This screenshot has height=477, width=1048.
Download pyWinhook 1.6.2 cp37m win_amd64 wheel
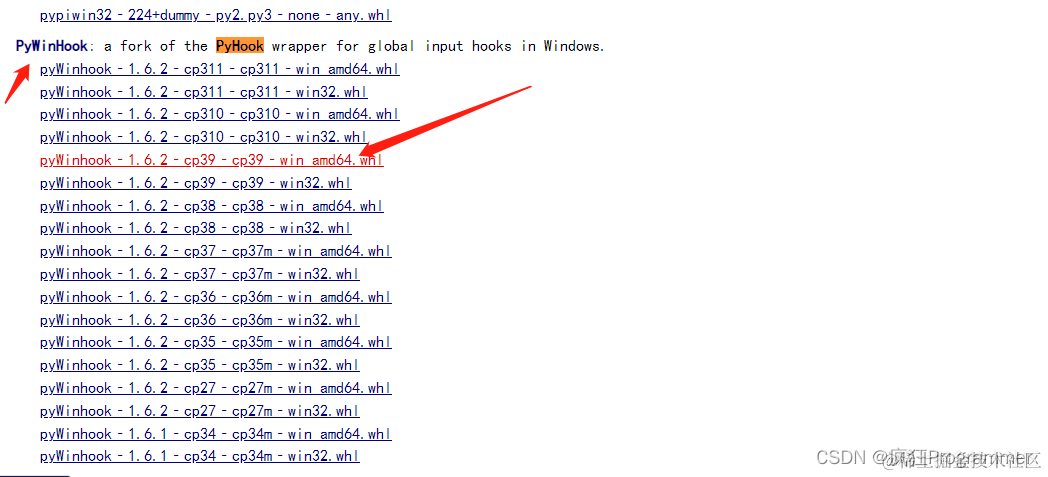(x=216, y=251)
